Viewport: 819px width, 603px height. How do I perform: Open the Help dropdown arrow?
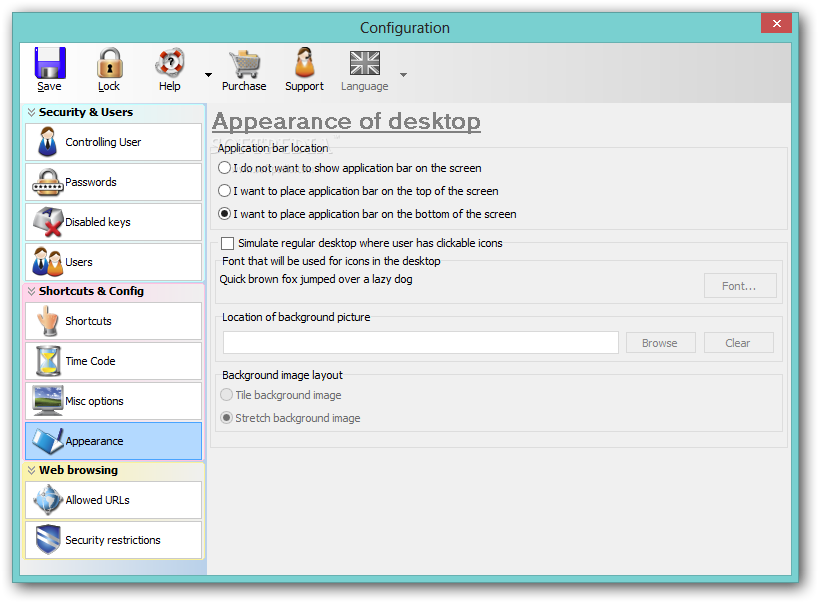(208, 75)
